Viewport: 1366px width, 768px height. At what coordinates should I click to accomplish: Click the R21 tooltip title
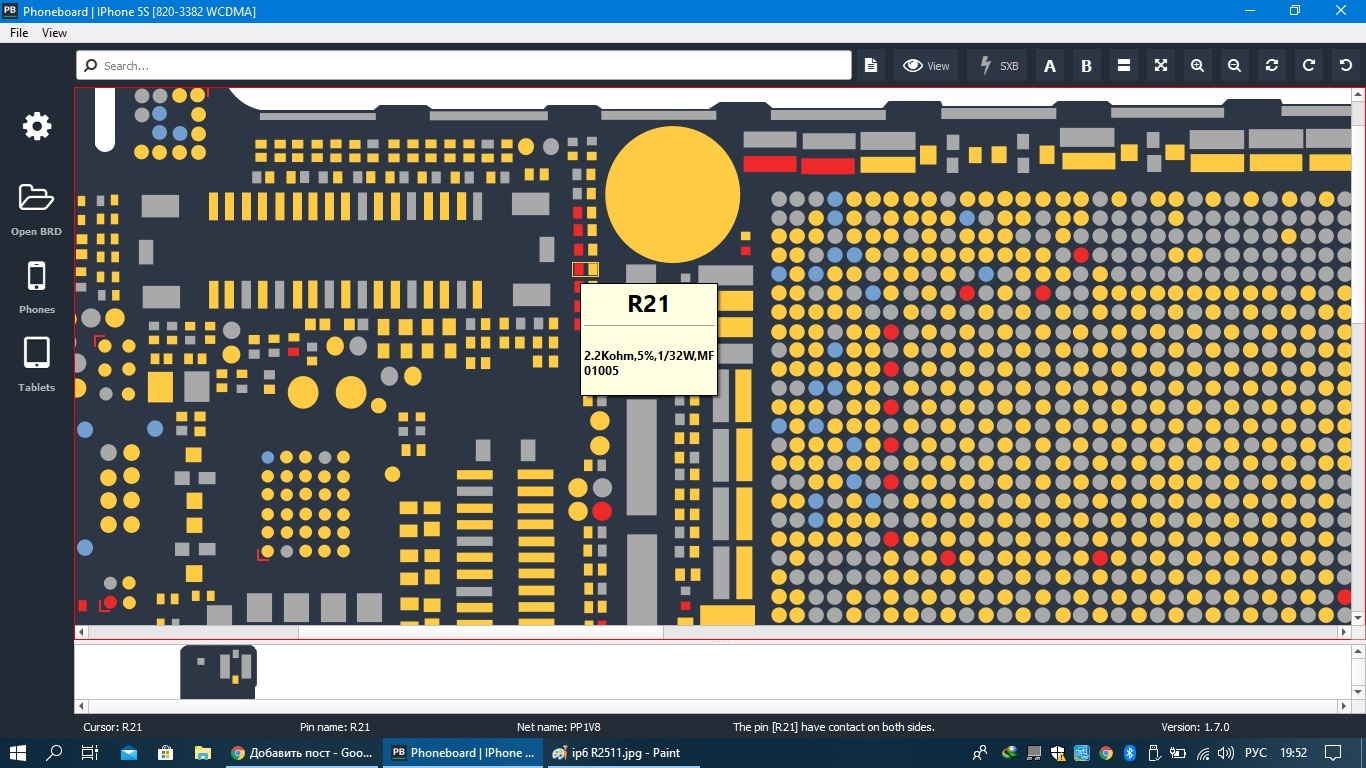pos(648,304)
